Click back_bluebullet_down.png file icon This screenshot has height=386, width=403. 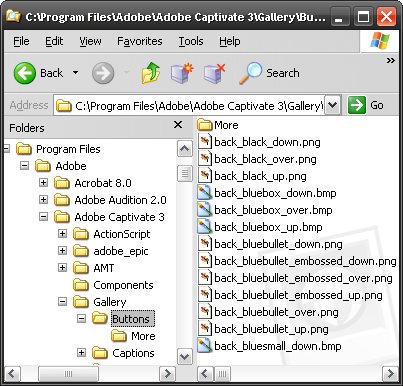click(204, 244)
